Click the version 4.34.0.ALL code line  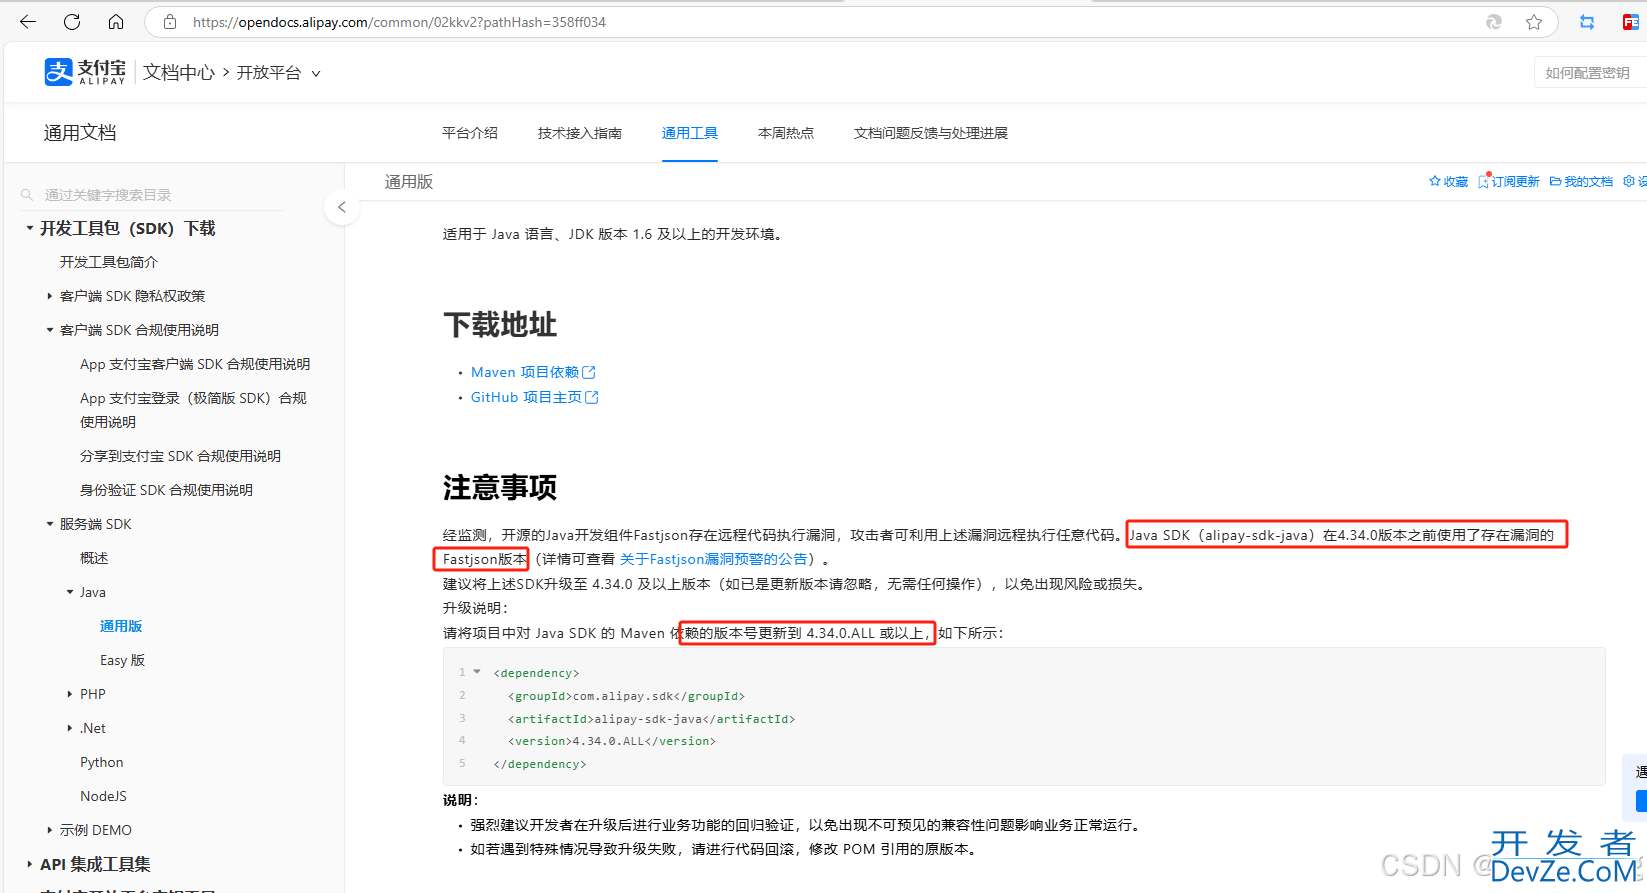[612, 741]
